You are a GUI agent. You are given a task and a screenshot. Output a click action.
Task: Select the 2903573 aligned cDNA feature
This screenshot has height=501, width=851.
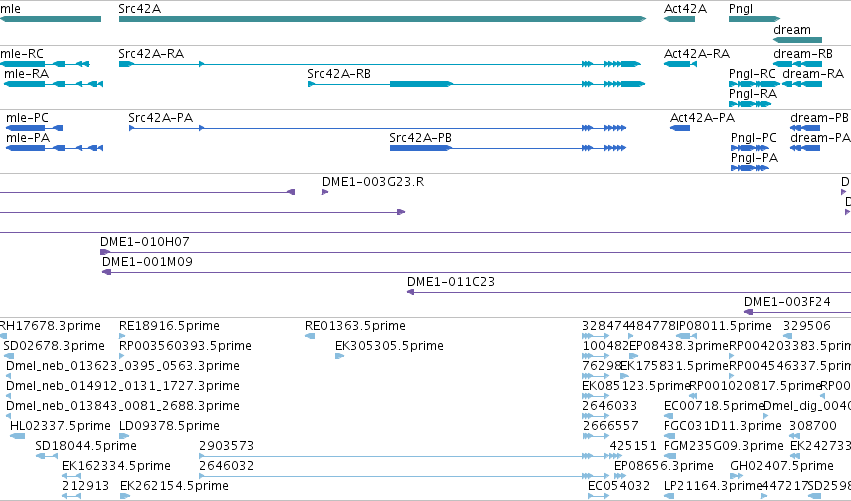point(403,456)
